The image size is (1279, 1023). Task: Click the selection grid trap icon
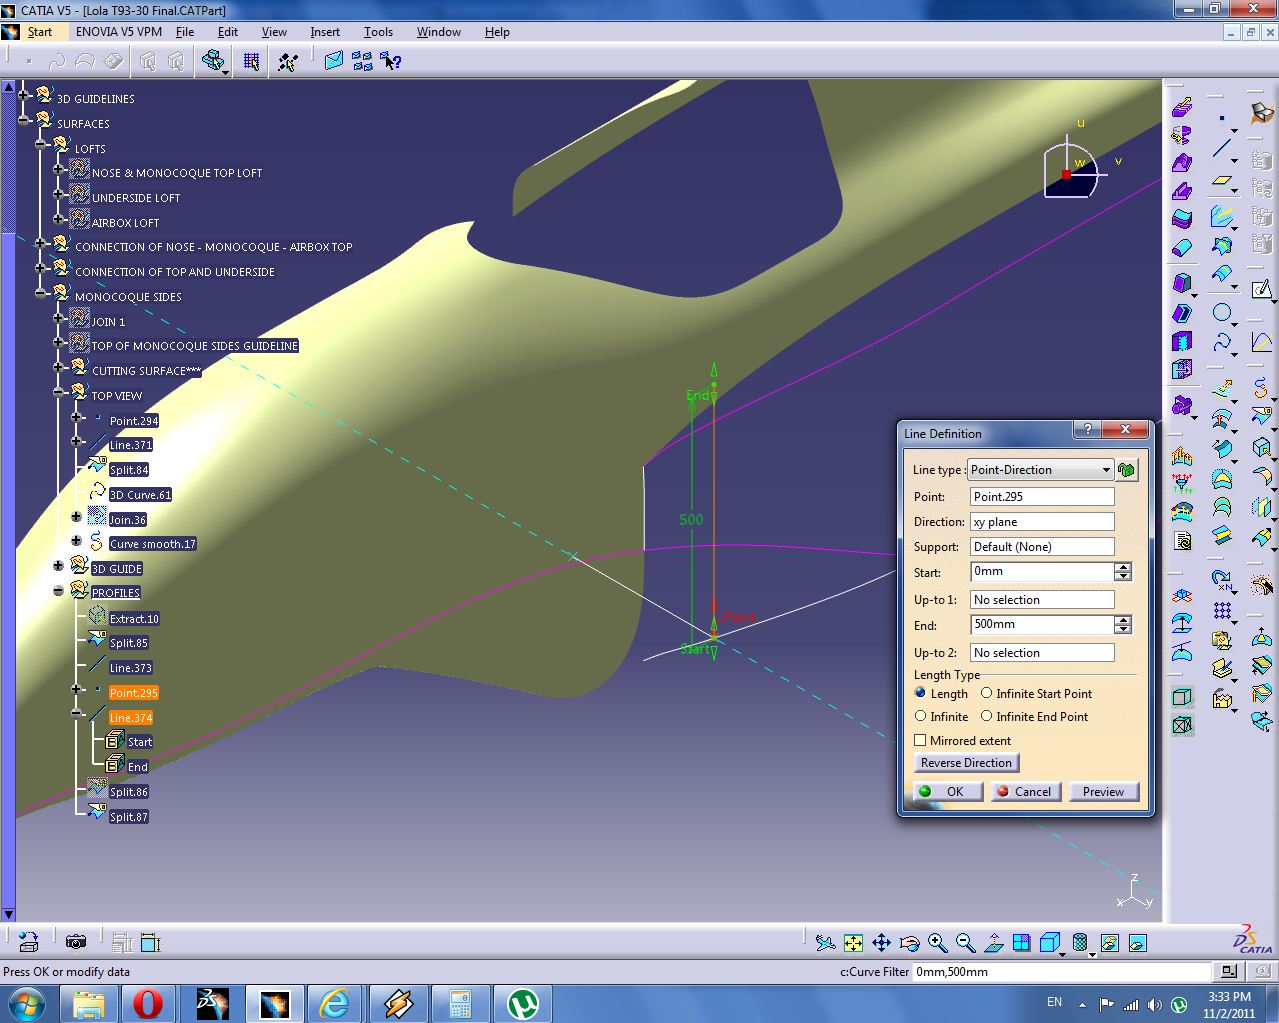coord(251,62)
